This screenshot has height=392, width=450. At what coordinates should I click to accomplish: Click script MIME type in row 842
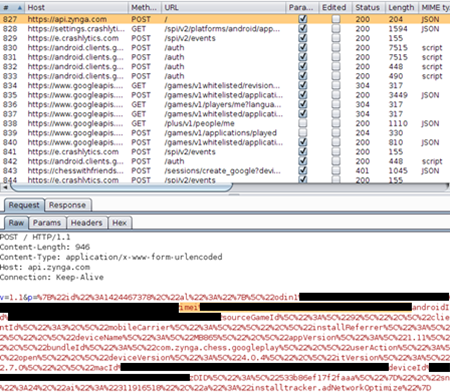432,161
